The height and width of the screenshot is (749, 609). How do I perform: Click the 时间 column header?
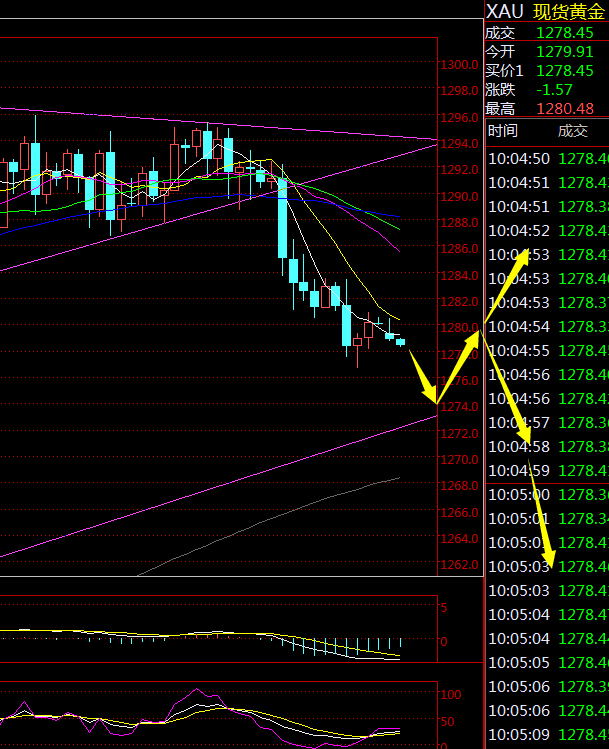coord(502,131)
